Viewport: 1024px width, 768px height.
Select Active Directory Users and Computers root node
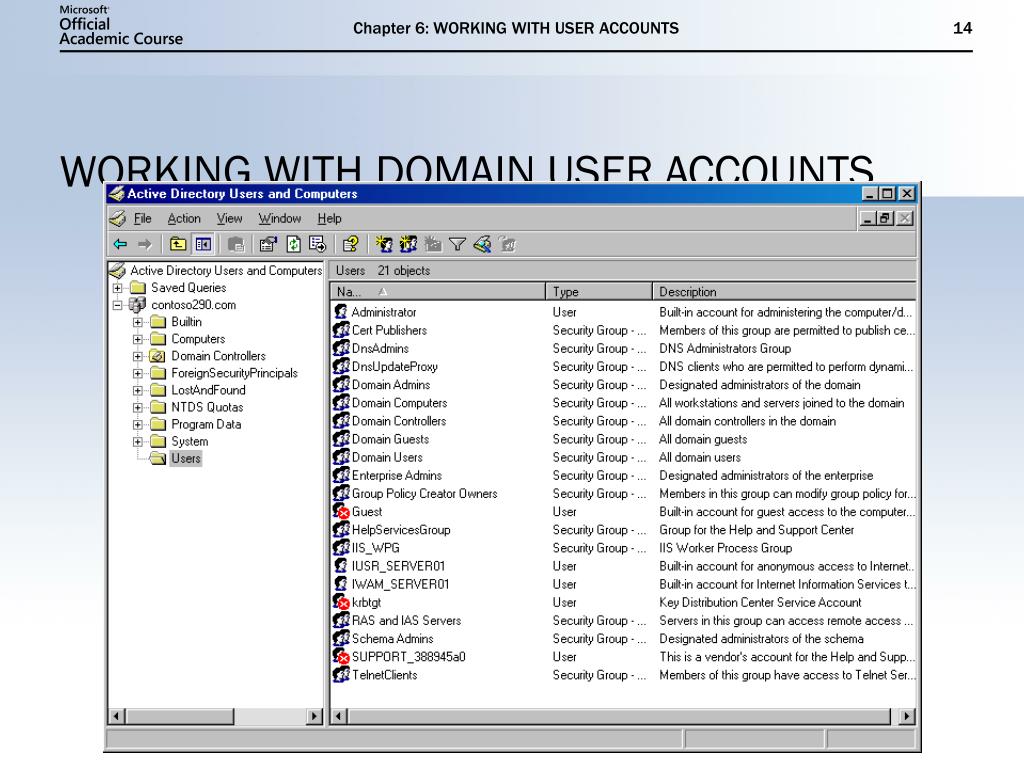pyautogui.click(x=226, y=270)
